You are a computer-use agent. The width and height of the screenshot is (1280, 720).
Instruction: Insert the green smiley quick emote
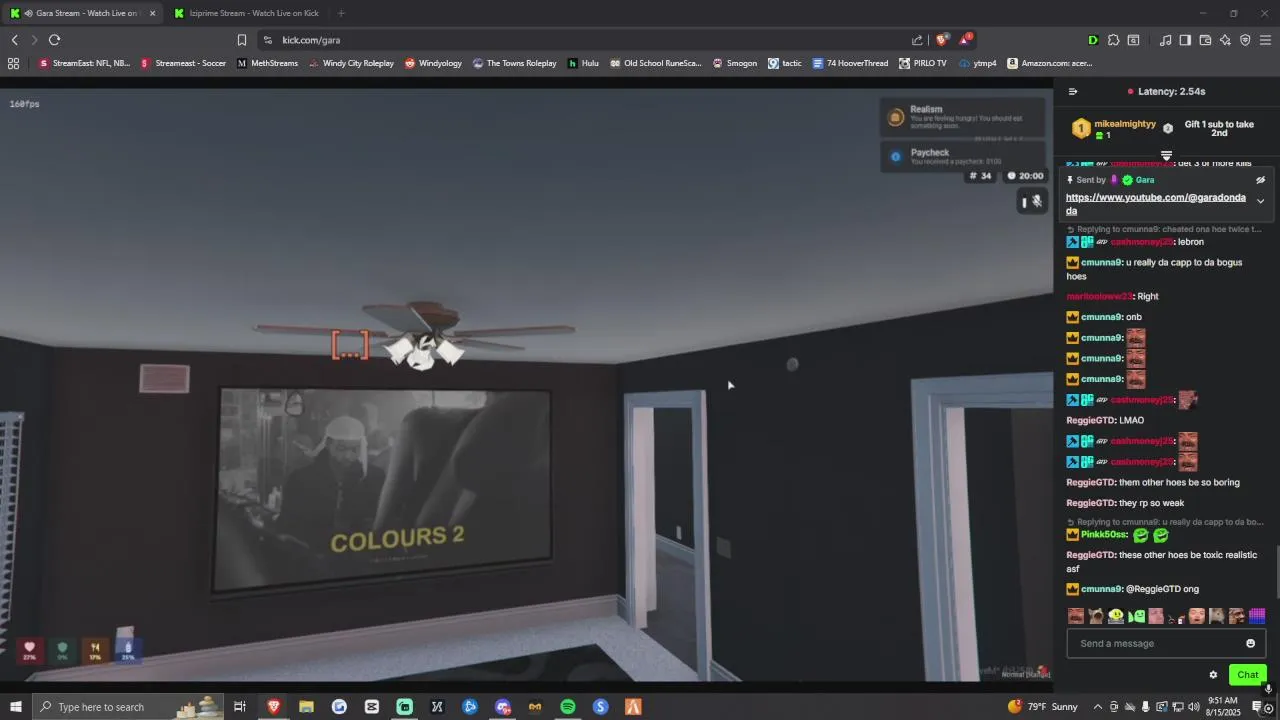coord(1136,616)
